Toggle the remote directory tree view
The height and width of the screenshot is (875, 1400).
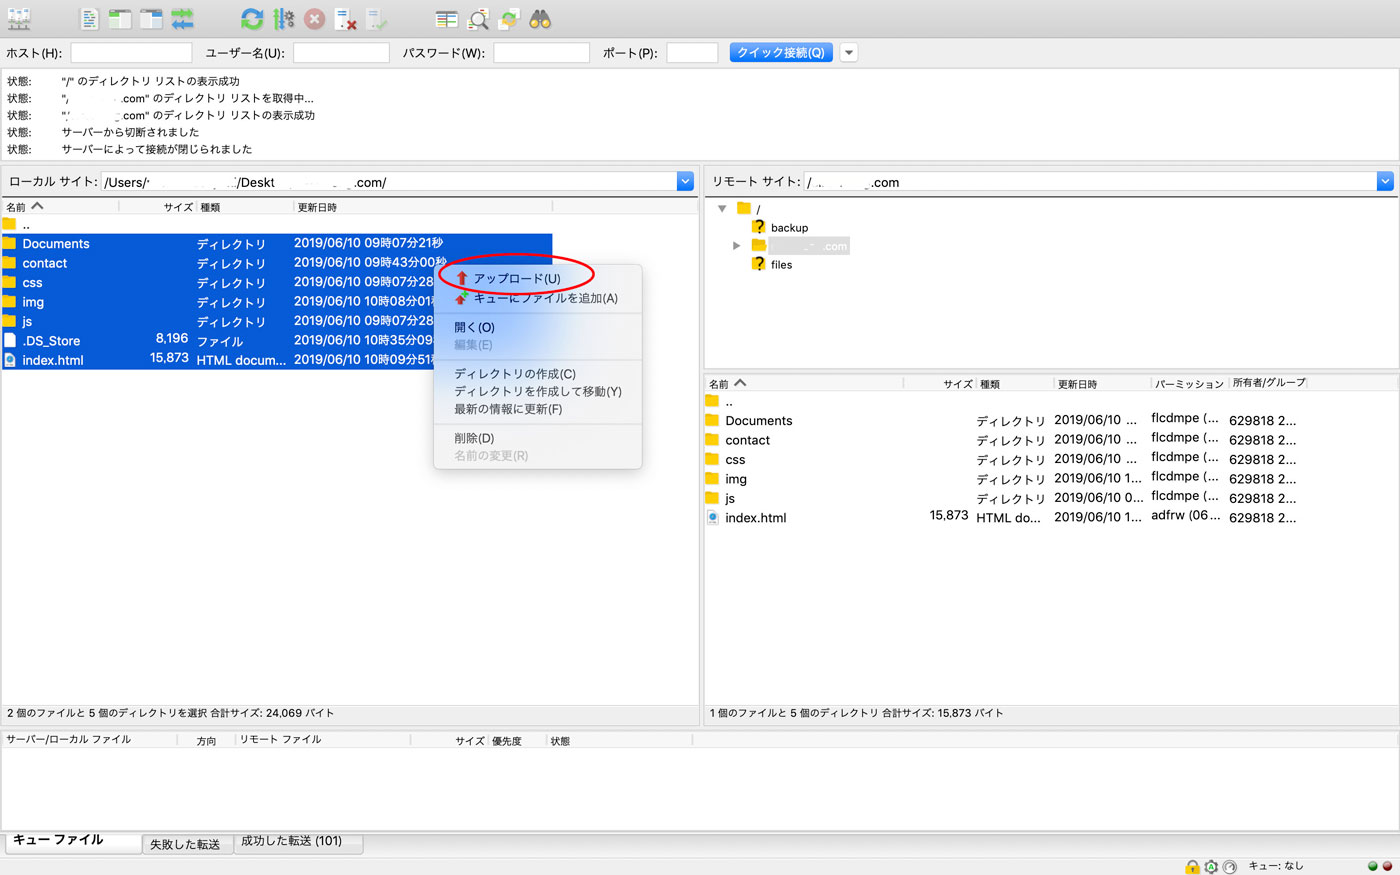(151, 19)
